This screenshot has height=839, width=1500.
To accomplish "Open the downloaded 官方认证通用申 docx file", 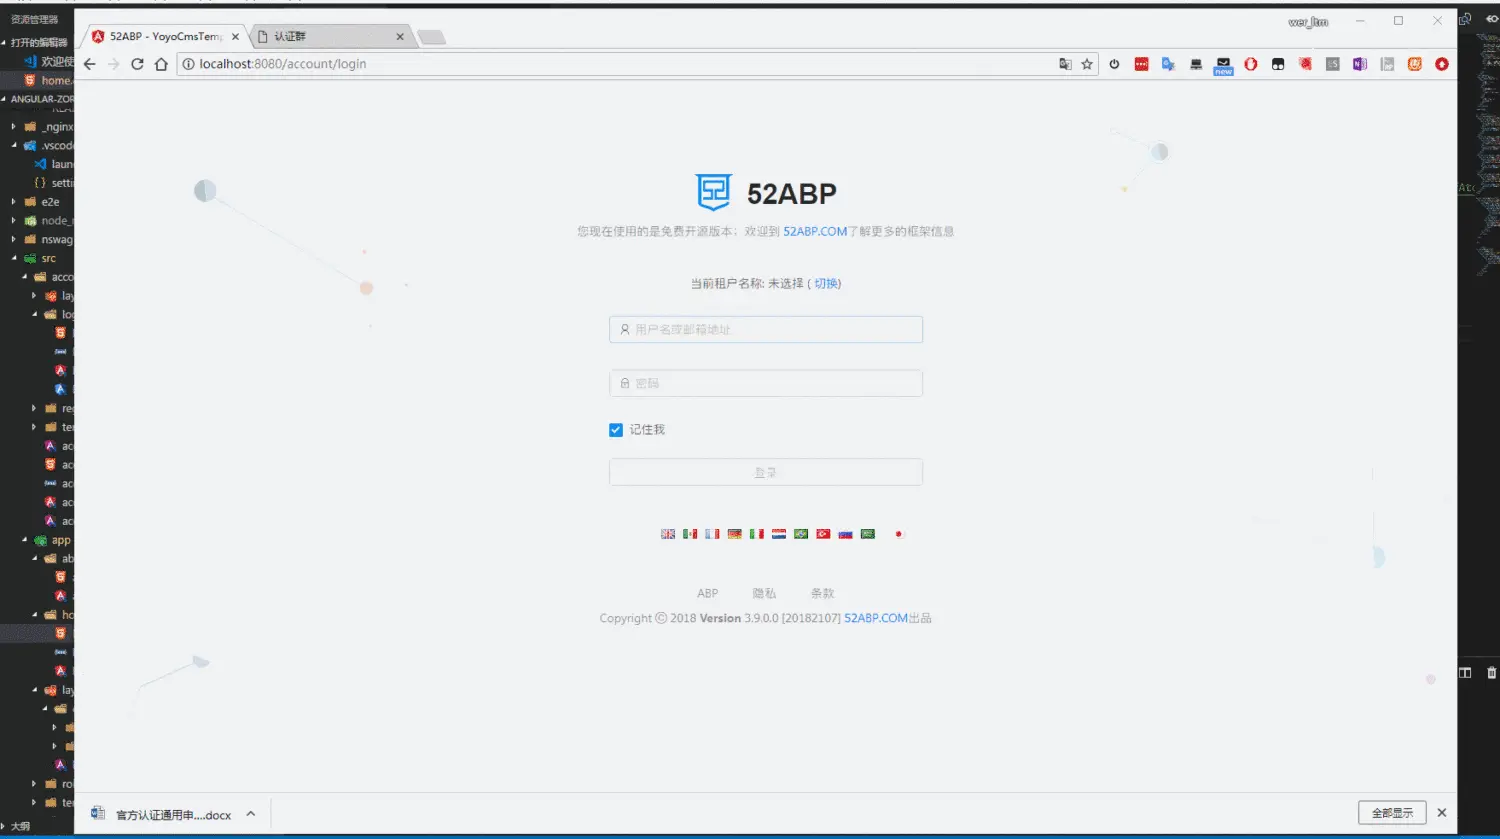I will 163,815.
